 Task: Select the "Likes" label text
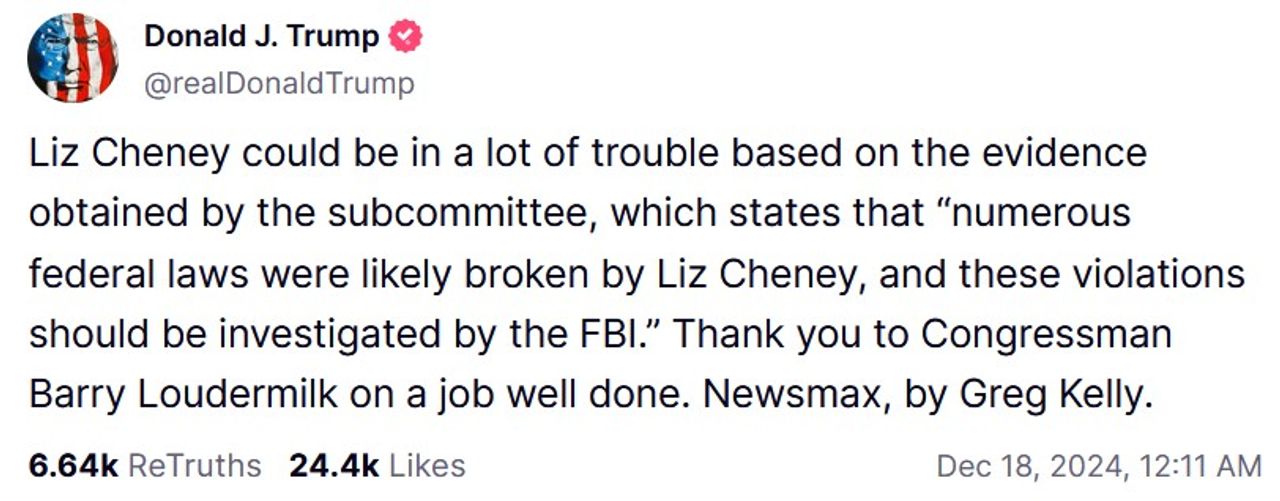pyautogui.click(x=426, y=466)
